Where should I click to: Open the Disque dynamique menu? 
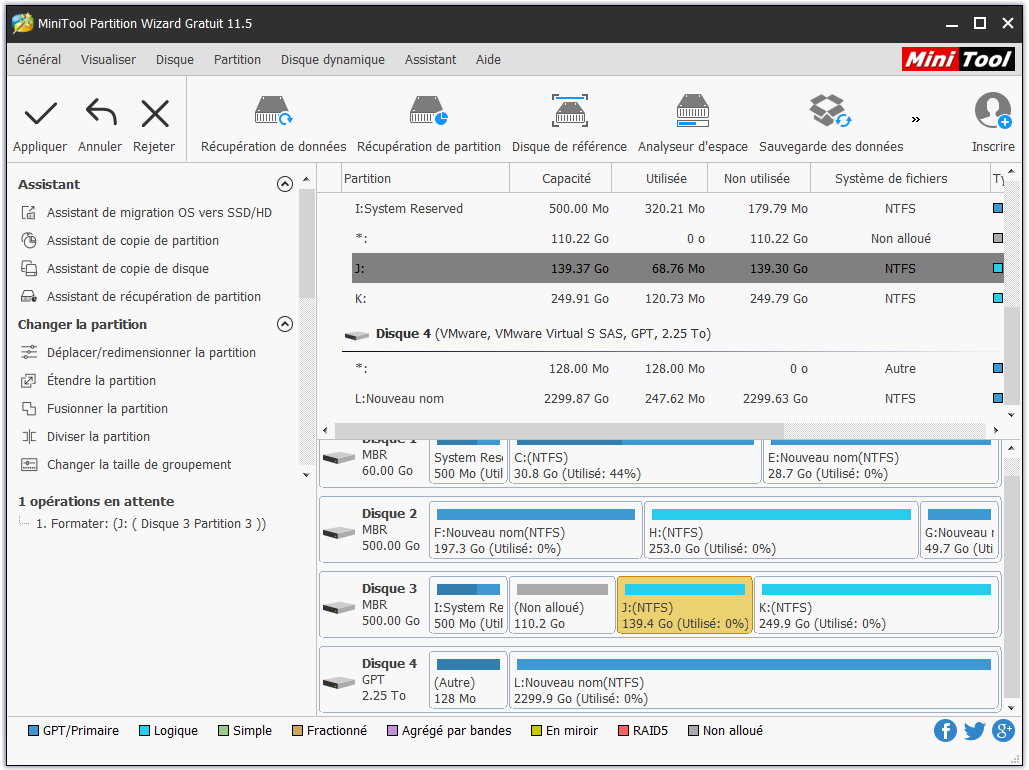click(x=333, y=60)
